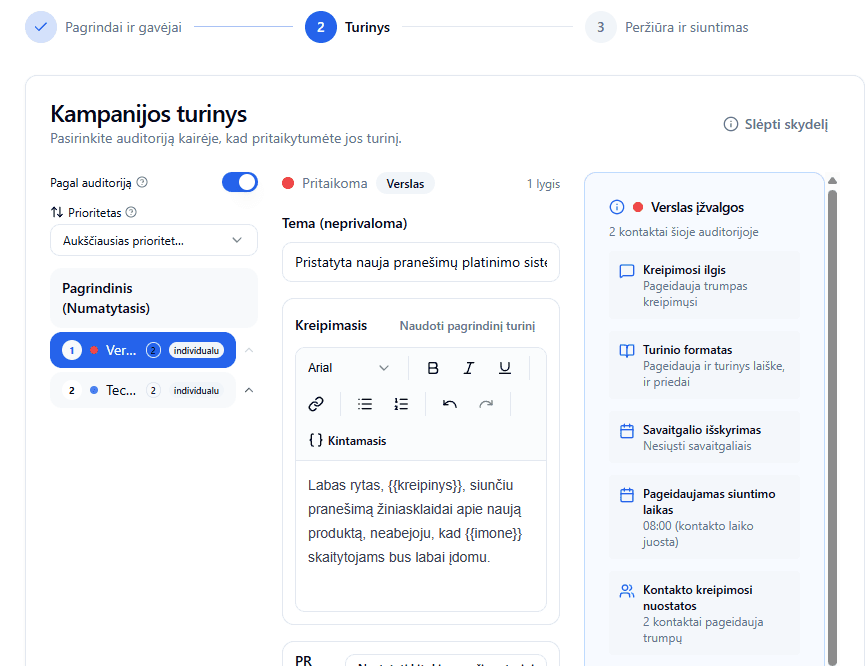Viewport: 865px width, 666px height.
Task: Open the Aukščiausias prioritetas dropdown
Action: coord(153,240)
